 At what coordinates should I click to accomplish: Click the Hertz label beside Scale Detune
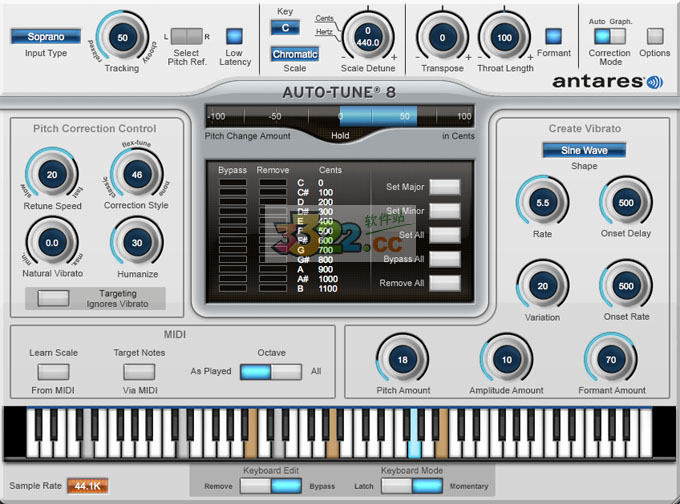[x=324, y=32]
